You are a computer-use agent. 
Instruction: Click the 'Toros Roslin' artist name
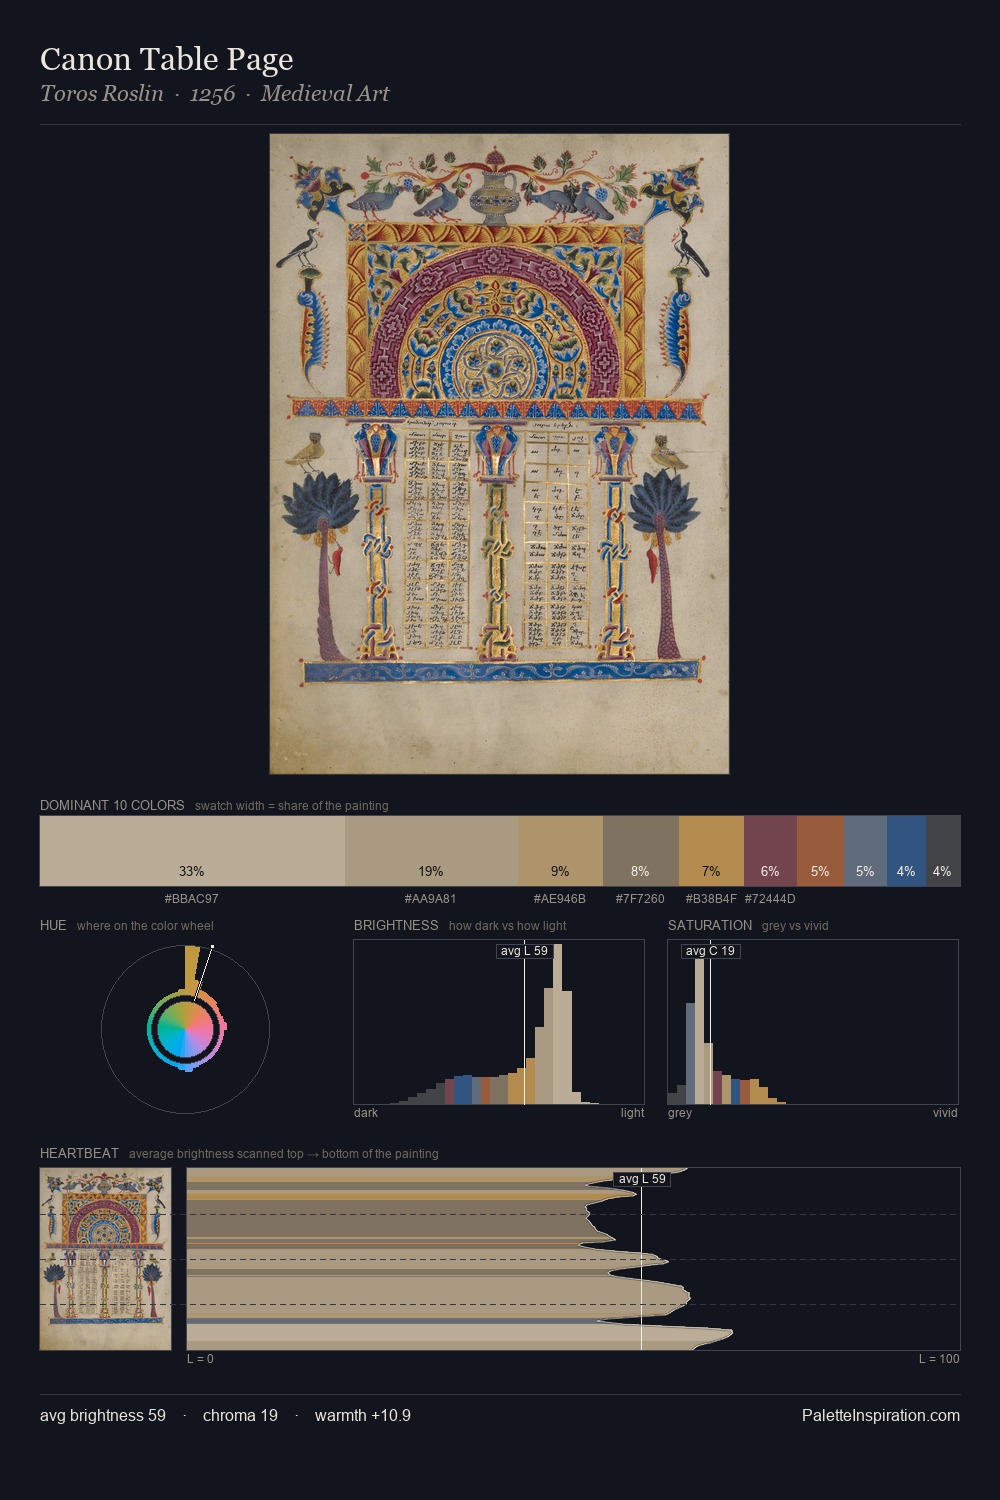pos(102,94)
